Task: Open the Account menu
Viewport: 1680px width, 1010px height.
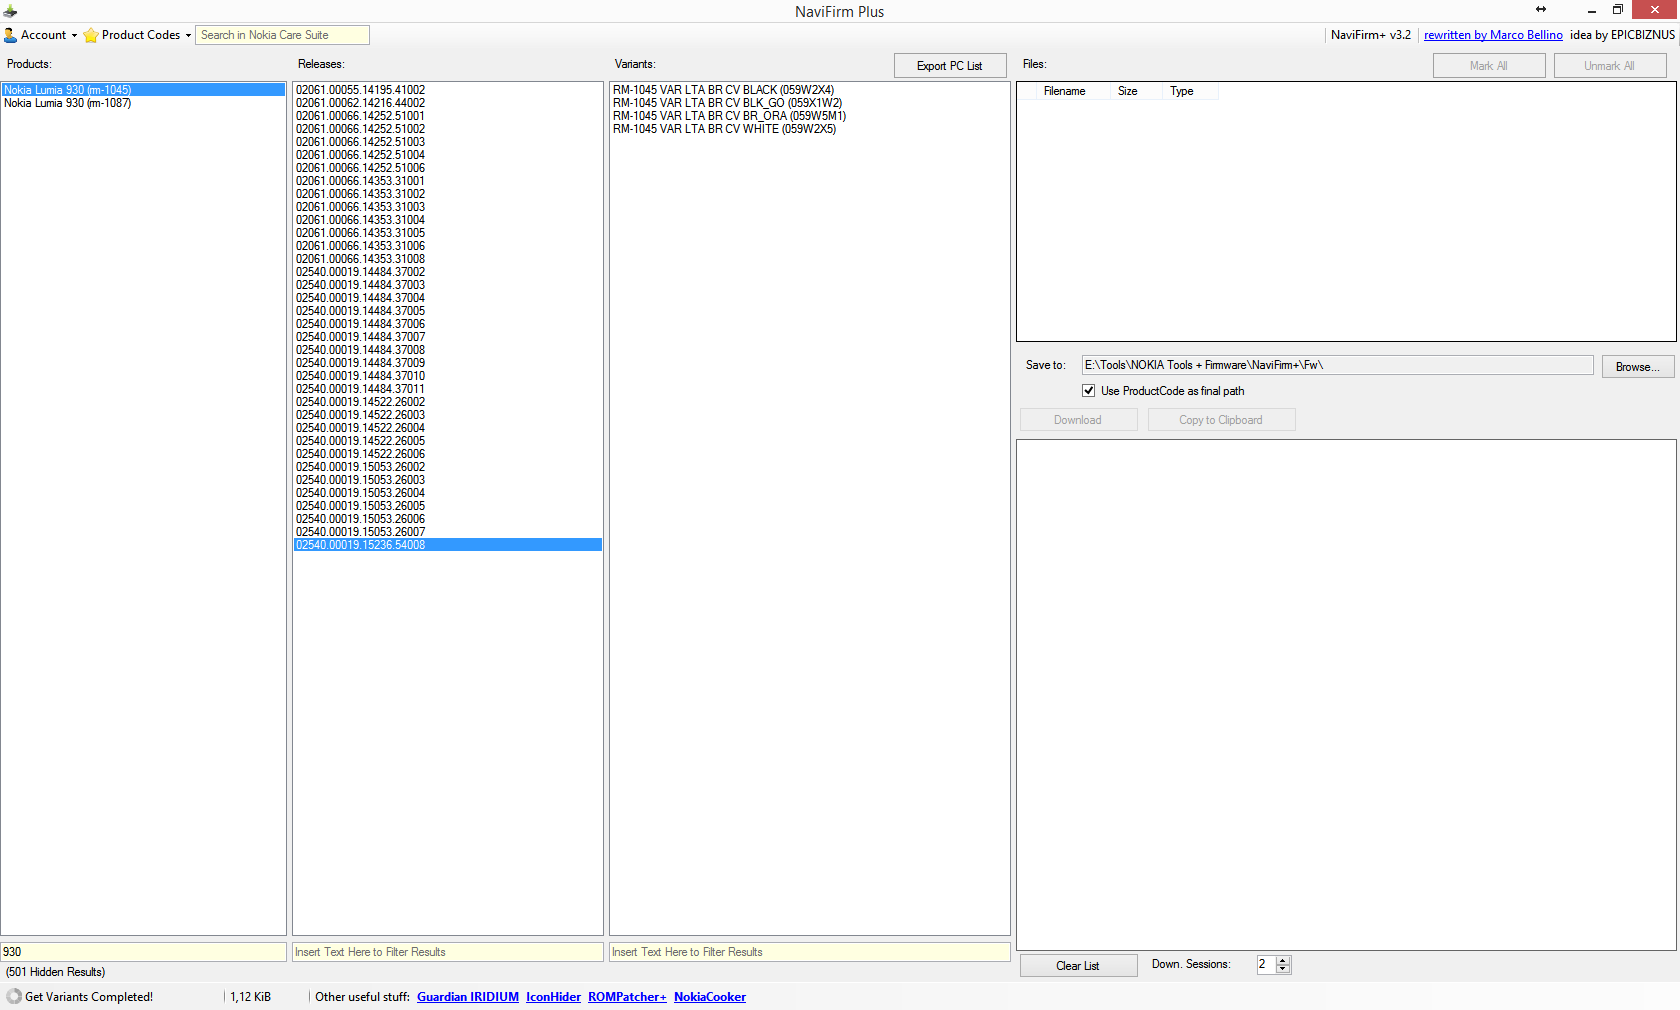Action: [41, 35]
